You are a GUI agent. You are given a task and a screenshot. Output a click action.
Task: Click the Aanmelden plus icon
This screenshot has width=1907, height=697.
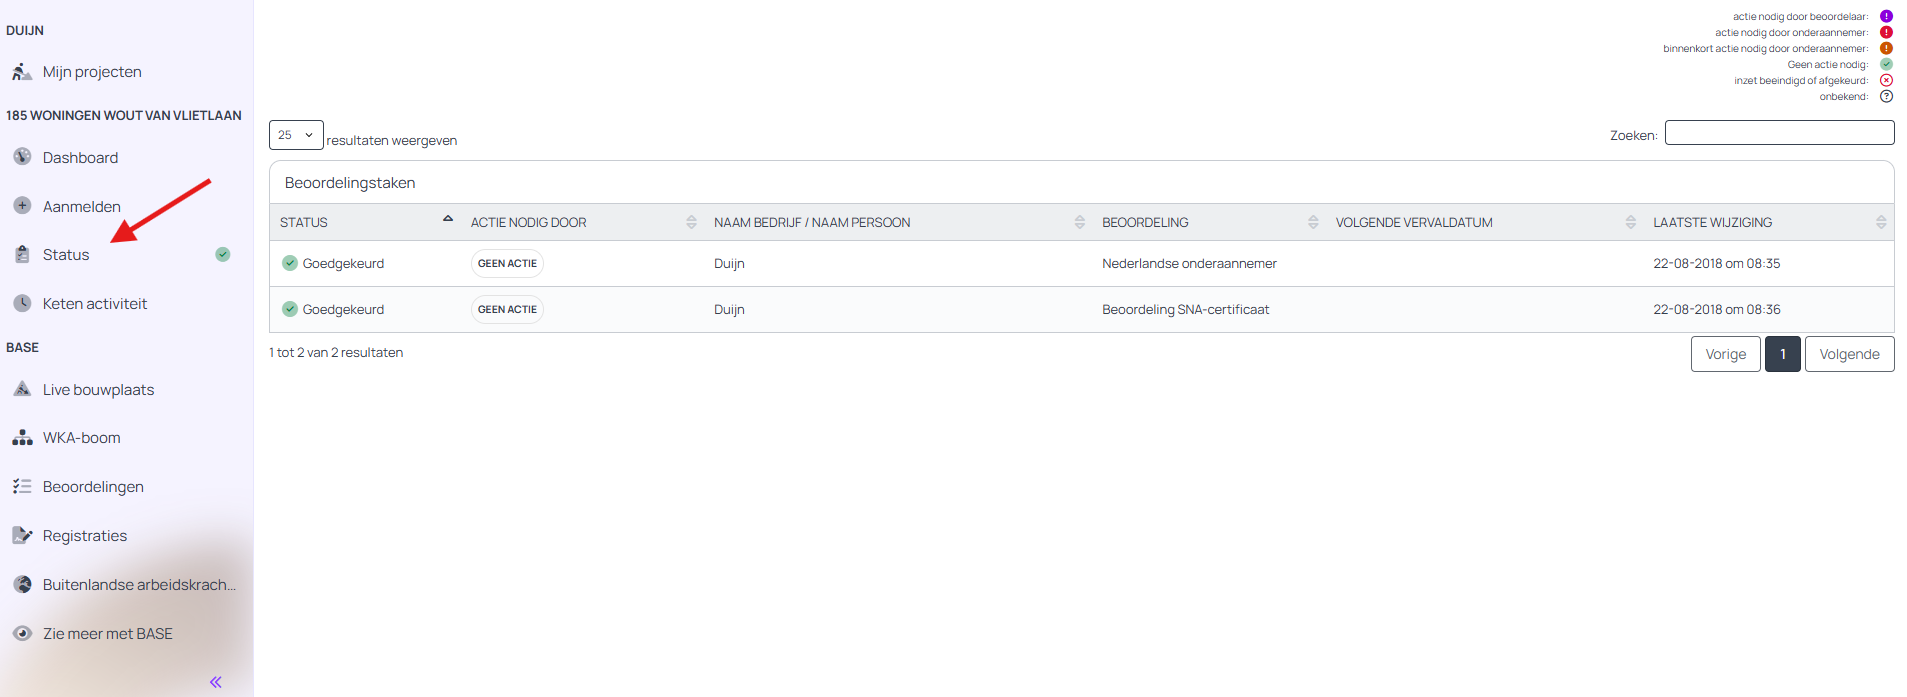(x=22, y=206)
